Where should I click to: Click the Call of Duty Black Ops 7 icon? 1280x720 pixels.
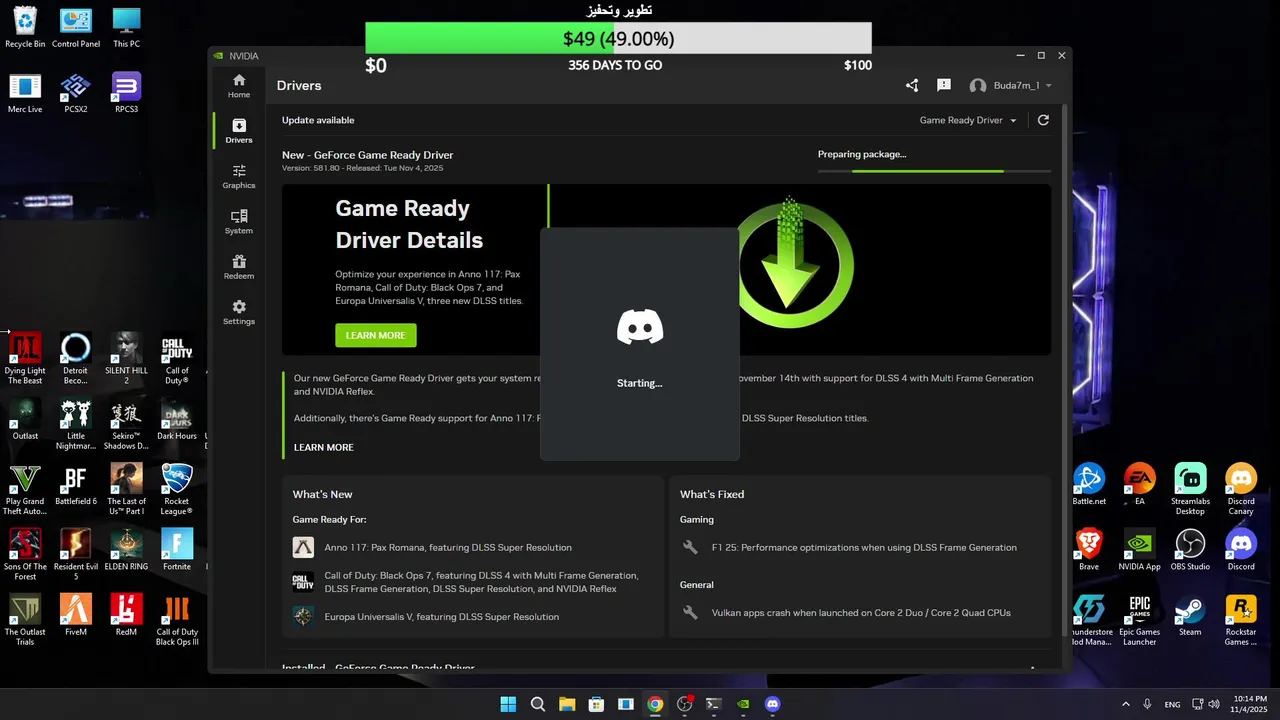point(303,582)
